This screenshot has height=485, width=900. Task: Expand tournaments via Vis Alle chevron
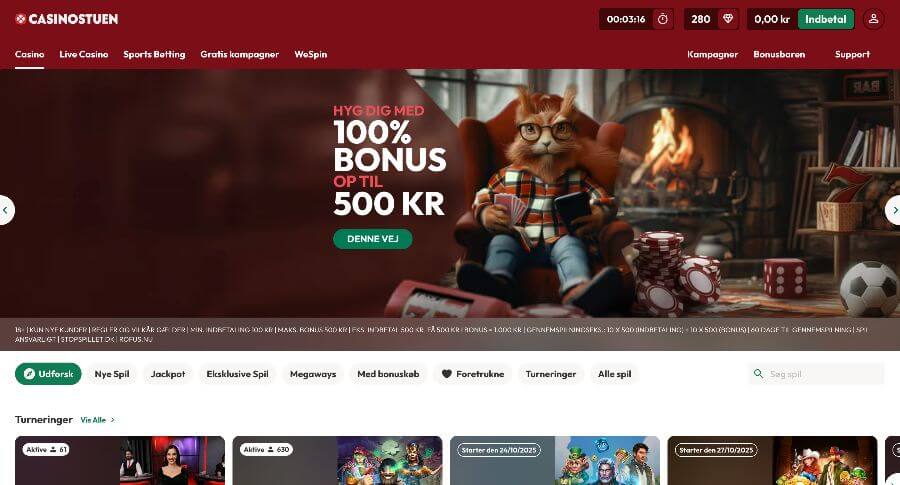(x=112, y=420)
